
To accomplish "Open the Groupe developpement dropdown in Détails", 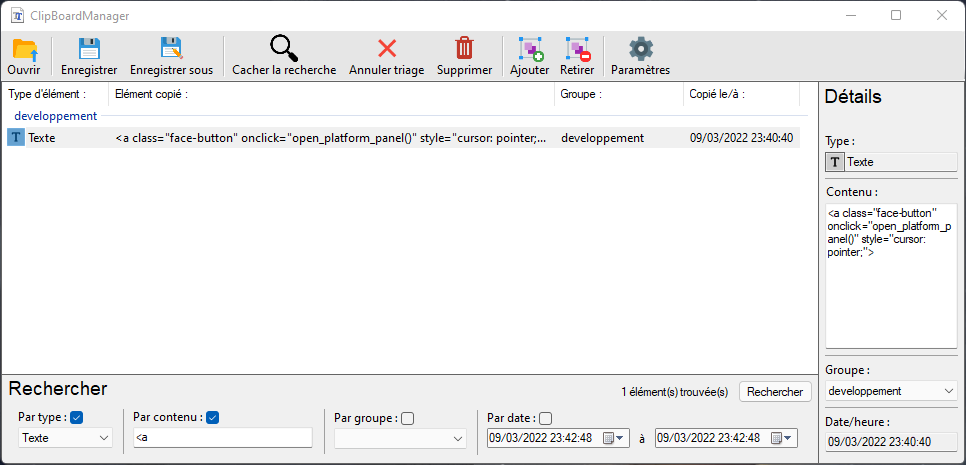I will click(891, 391).
